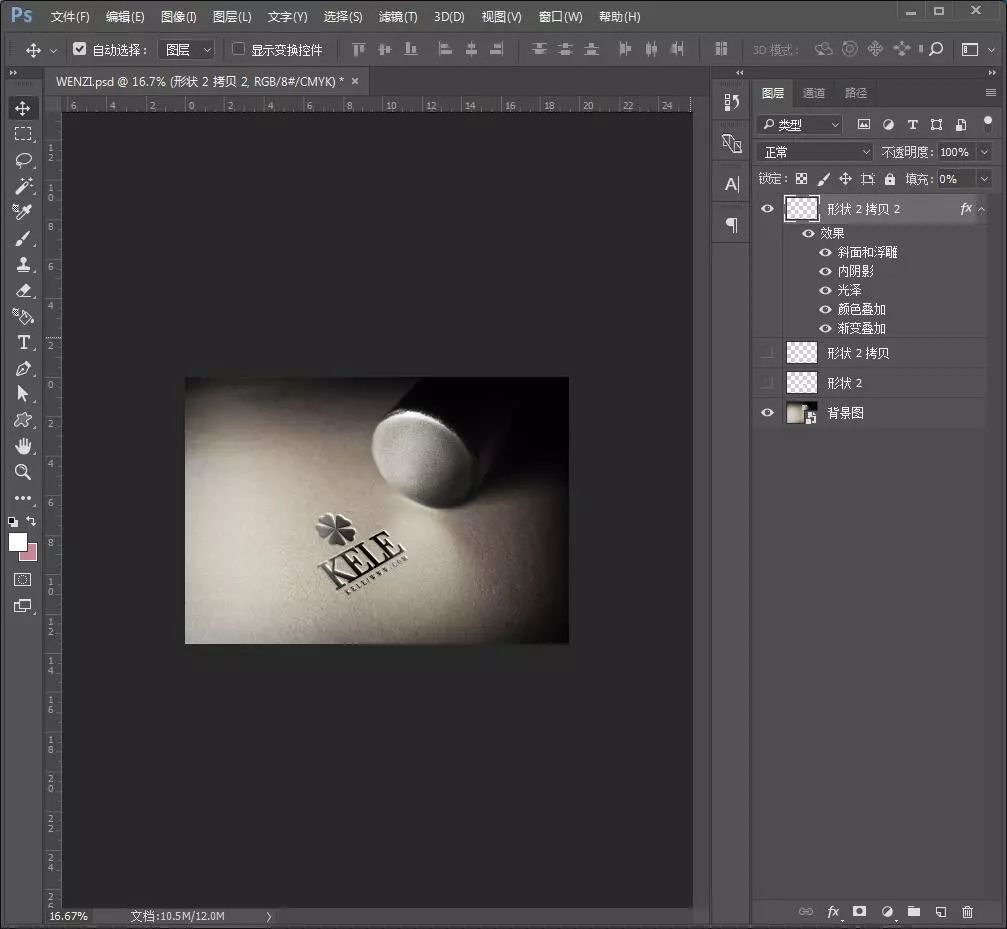1007x929 pixels.
Task: Select the Hand tool
Action: [24, 447]
